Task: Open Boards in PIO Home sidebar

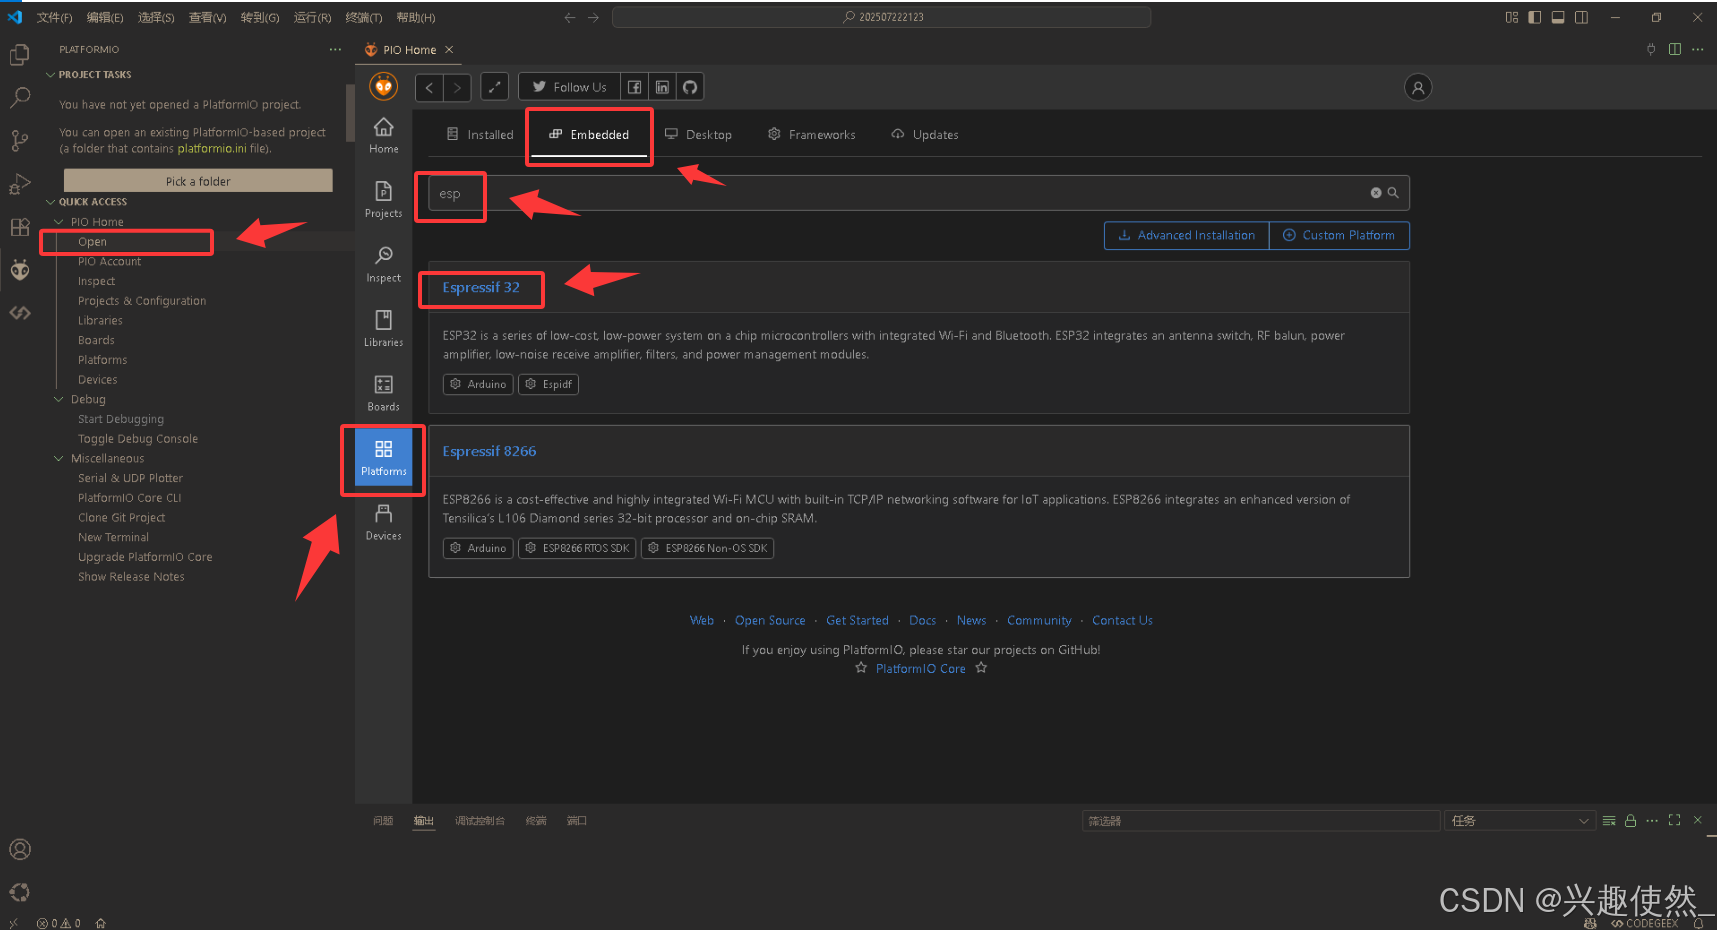Action: pyautogui.click(x=384, y=393)
